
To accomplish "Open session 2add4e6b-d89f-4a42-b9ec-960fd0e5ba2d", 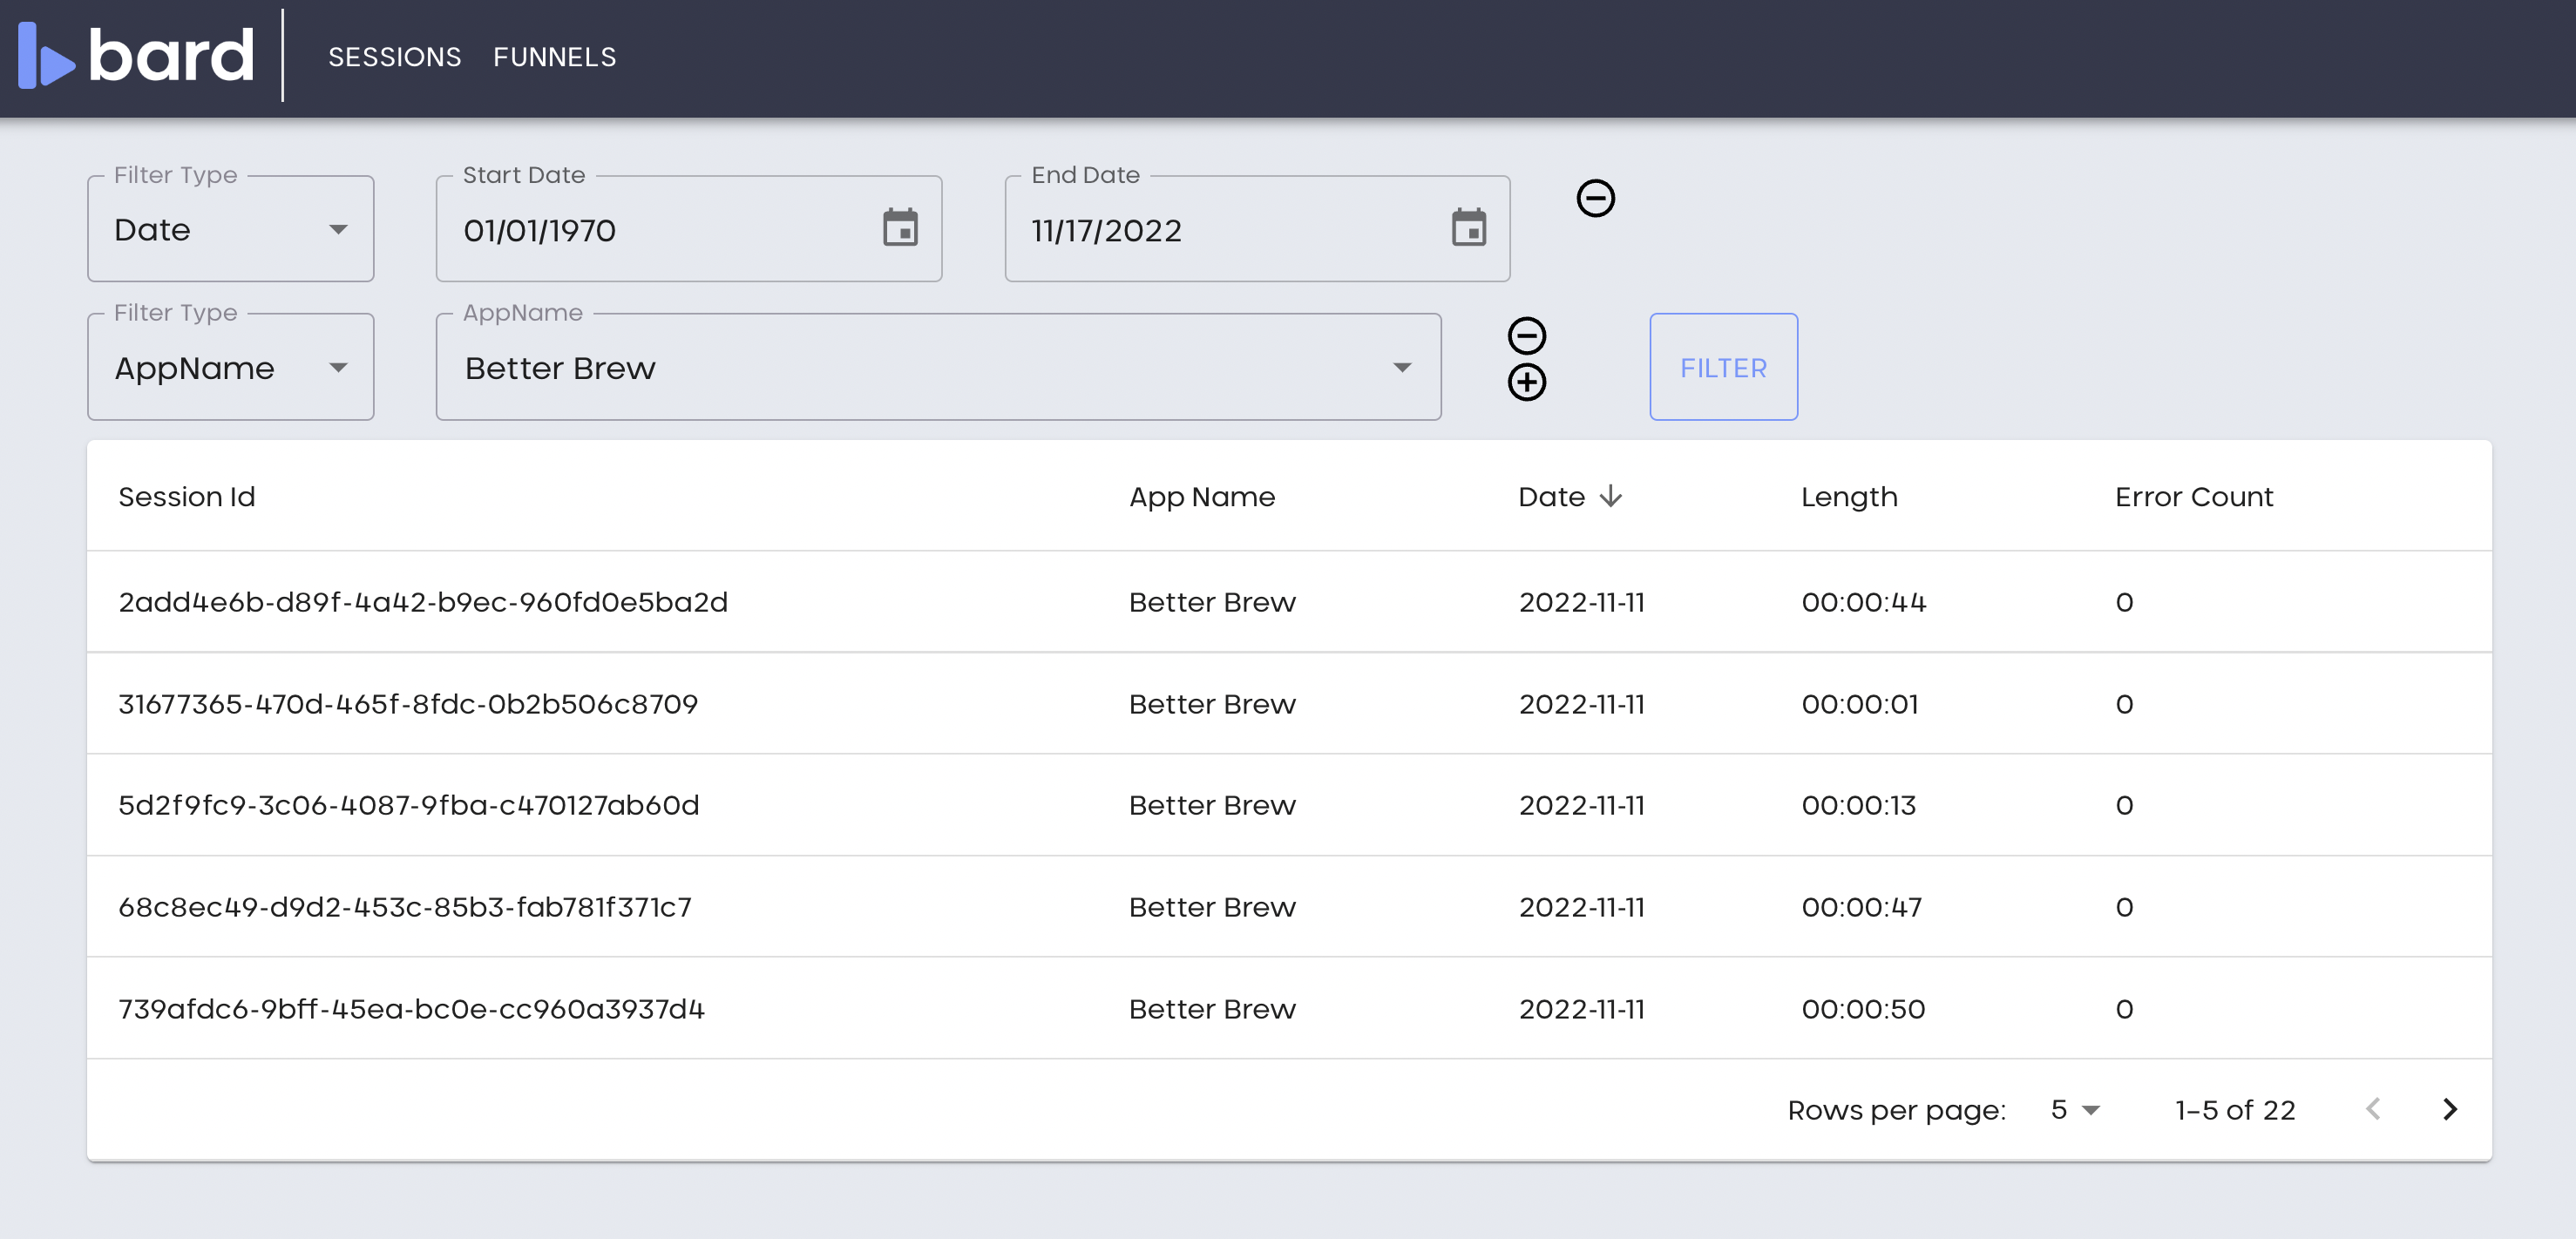I will point(1289,602).
